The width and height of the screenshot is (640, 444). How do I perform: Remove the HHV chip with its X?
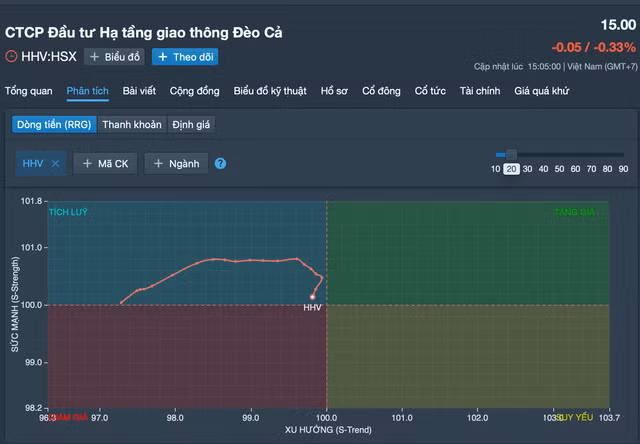pyautogui.click(x=56, y=164)
